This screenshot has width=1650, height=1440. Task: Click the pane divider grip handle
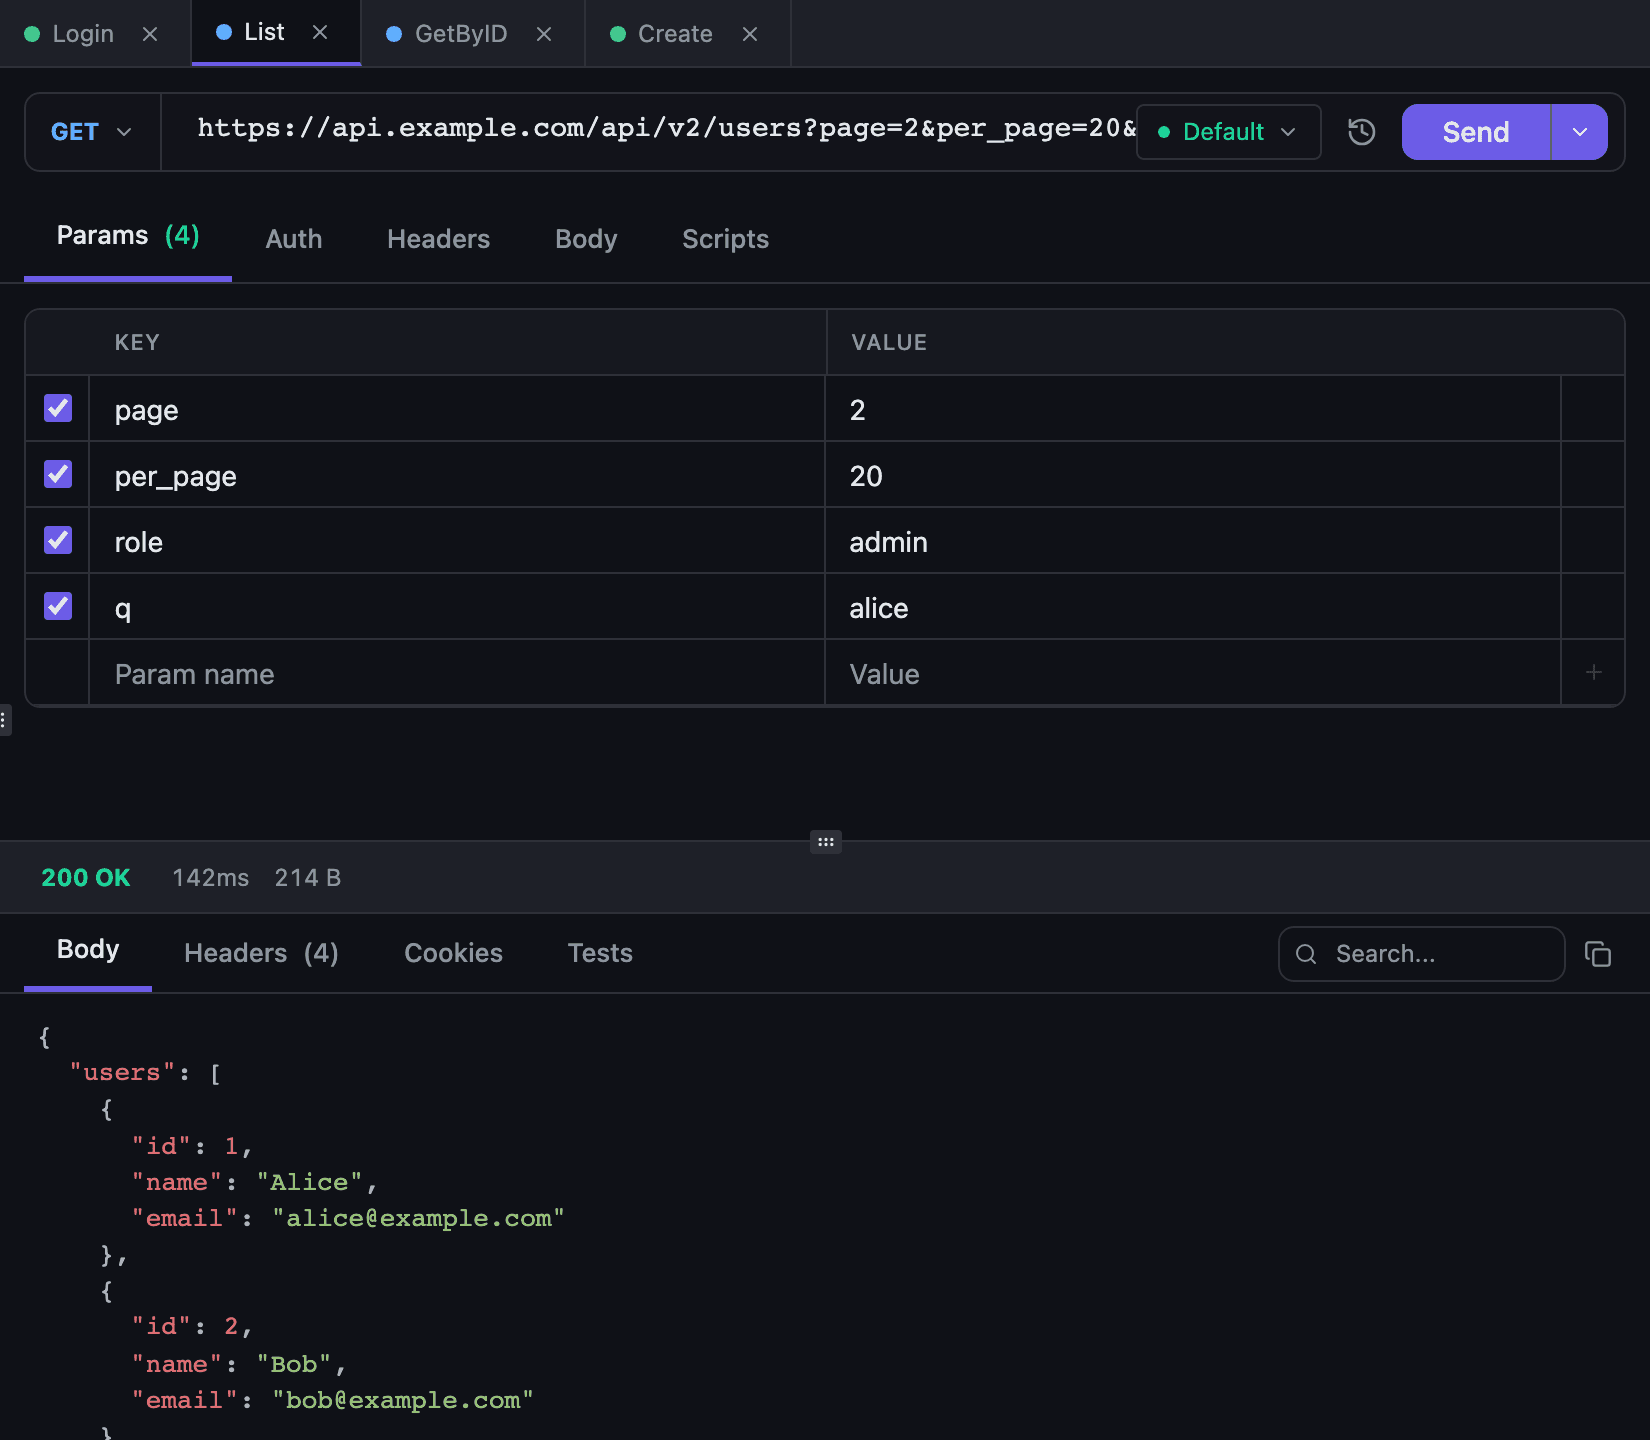click(x=826, y=842)
